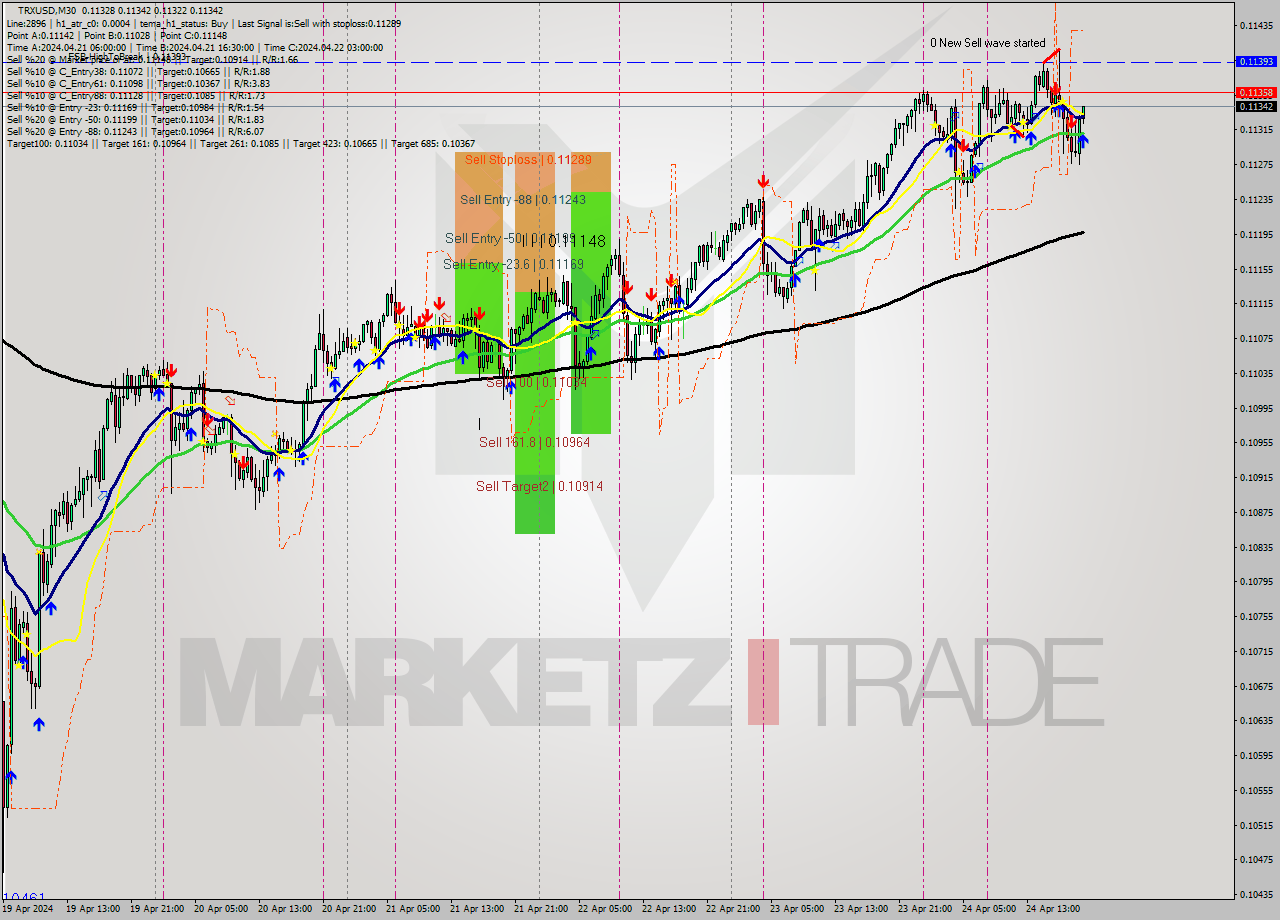This screenshot has height=920, width=1280.
Task: Click the 0.10555 price axis label
Action: click(1256, 790)
